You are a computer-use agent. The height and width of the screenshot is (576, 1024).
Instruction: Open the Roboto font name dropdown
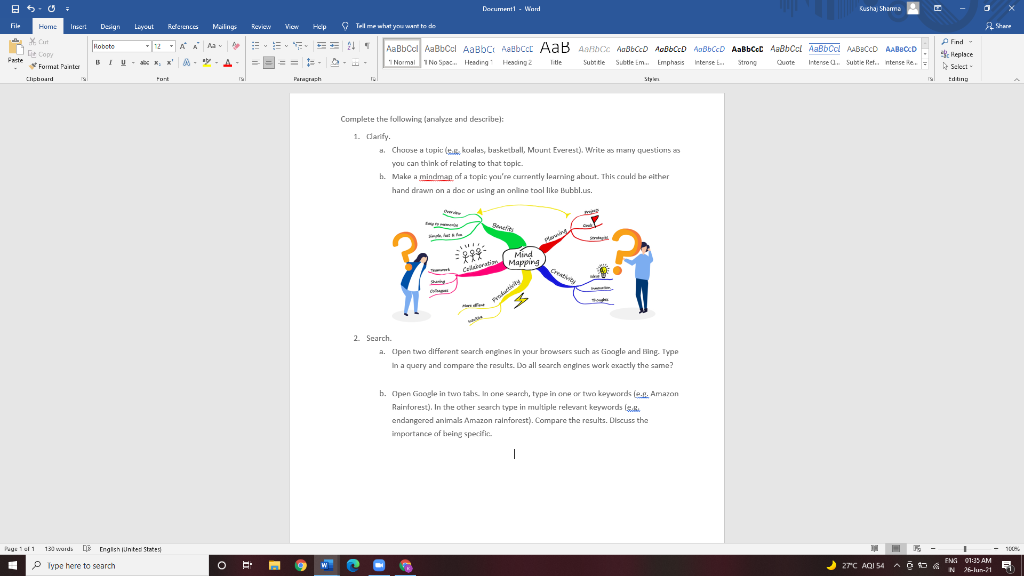click(x=149, y=46)
